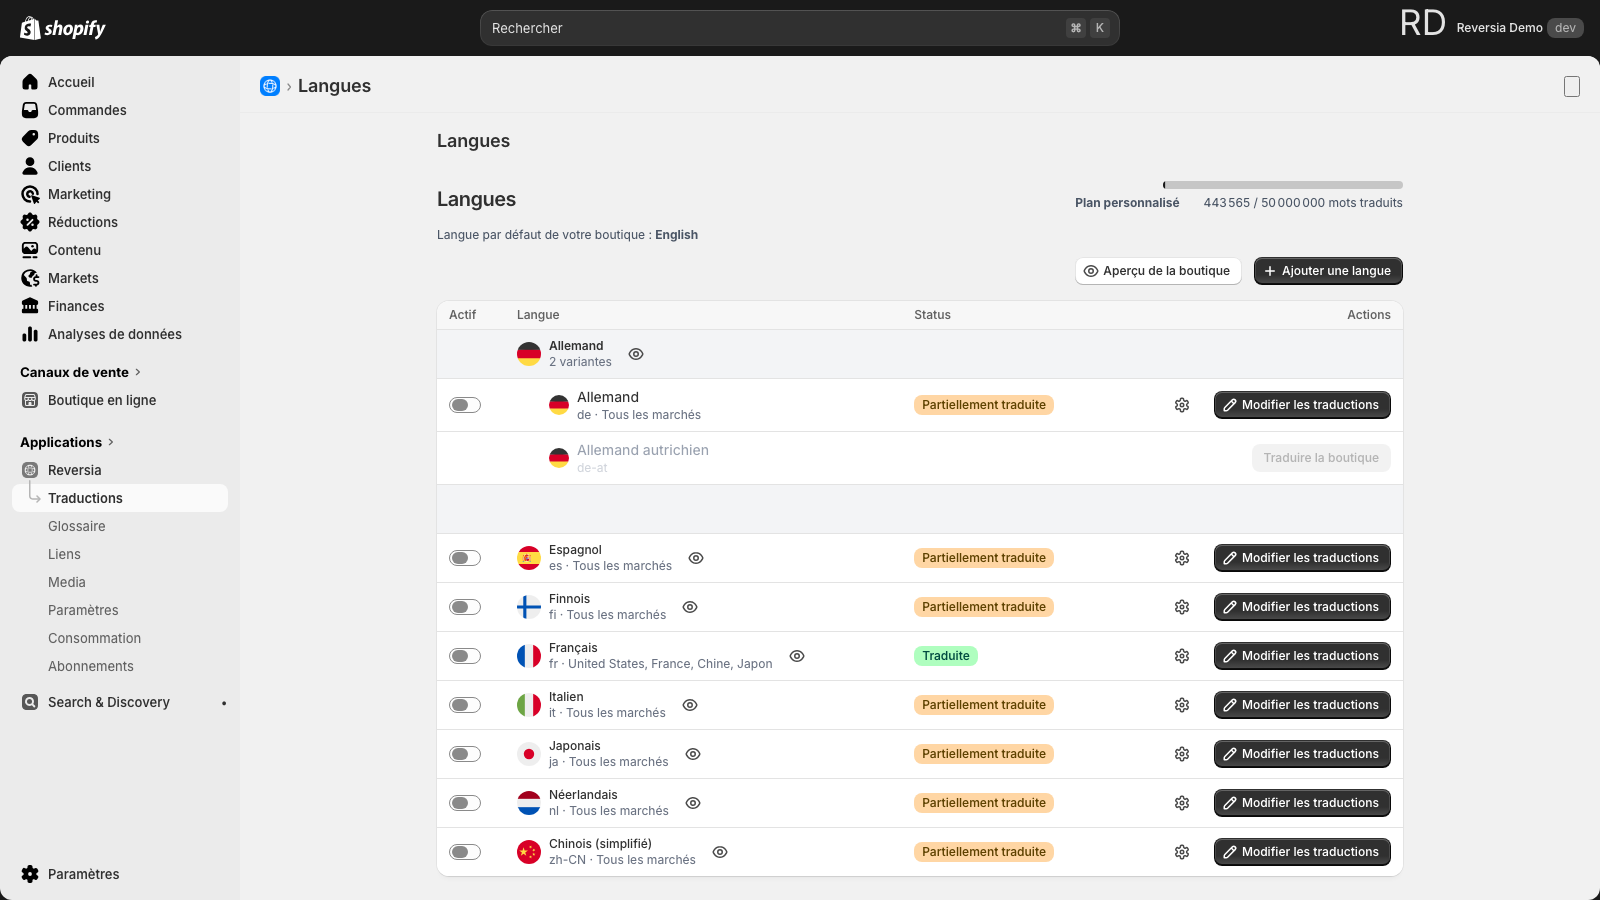Click the translated words usage progress bar
This screenshot has width=1600, height=900.
[x=1283, y=185]
